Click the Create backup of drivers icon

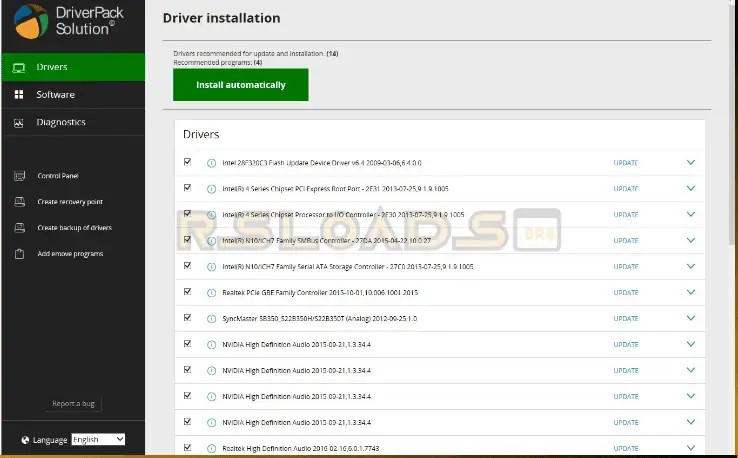(19, 228)
